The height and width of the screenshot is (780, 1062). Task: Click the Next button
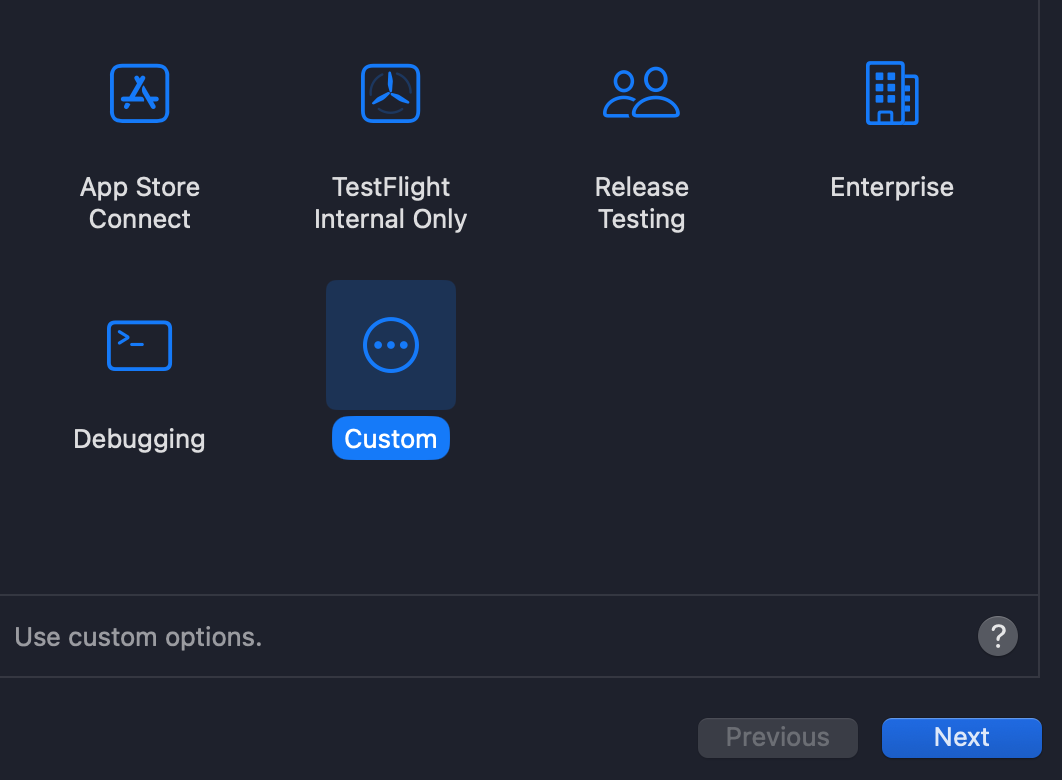coord(962,737)
